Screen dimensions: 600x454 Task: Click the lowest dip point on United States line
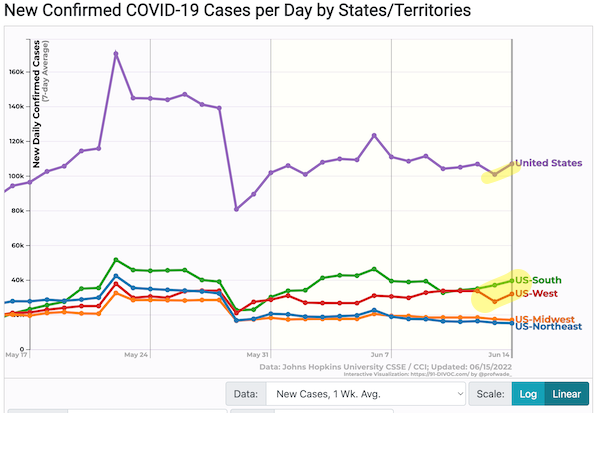237,209
